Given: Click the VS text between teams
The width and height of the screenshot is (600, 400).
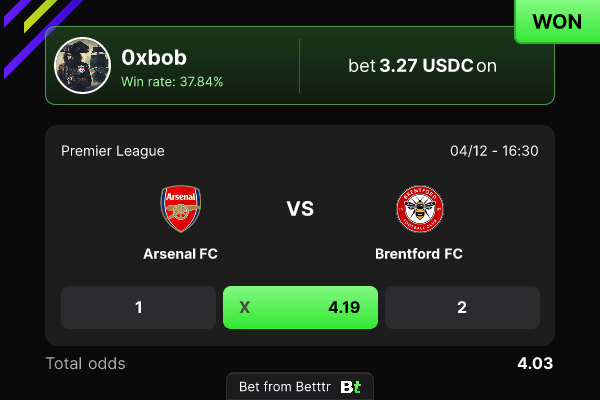Looking at the screenshot, I should pyautogui.click(x=300, y=209).
